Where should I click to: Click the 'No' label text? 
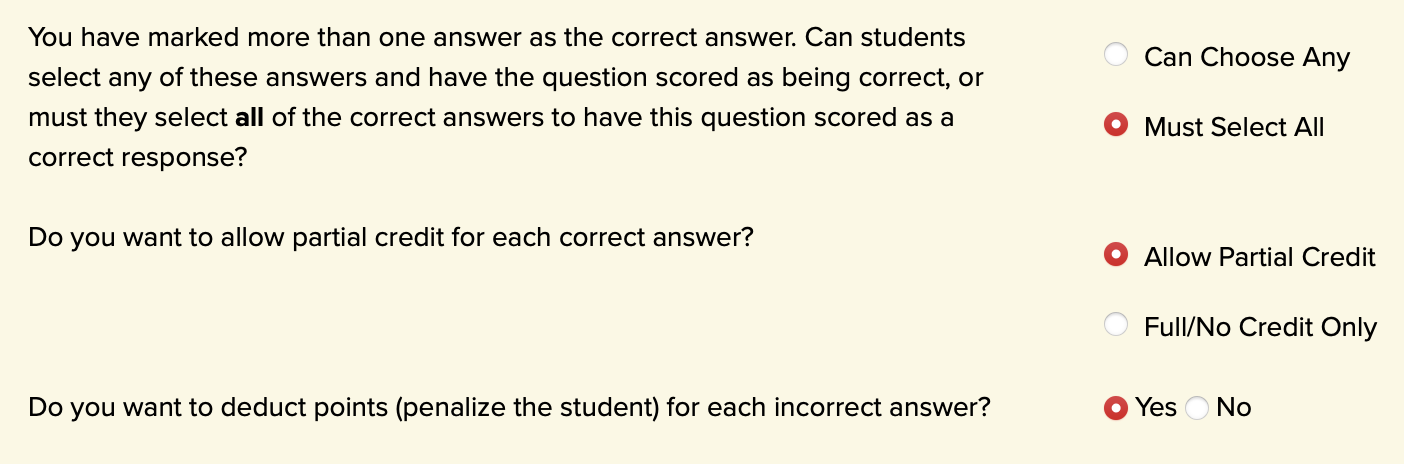[x=1234, y=407]
